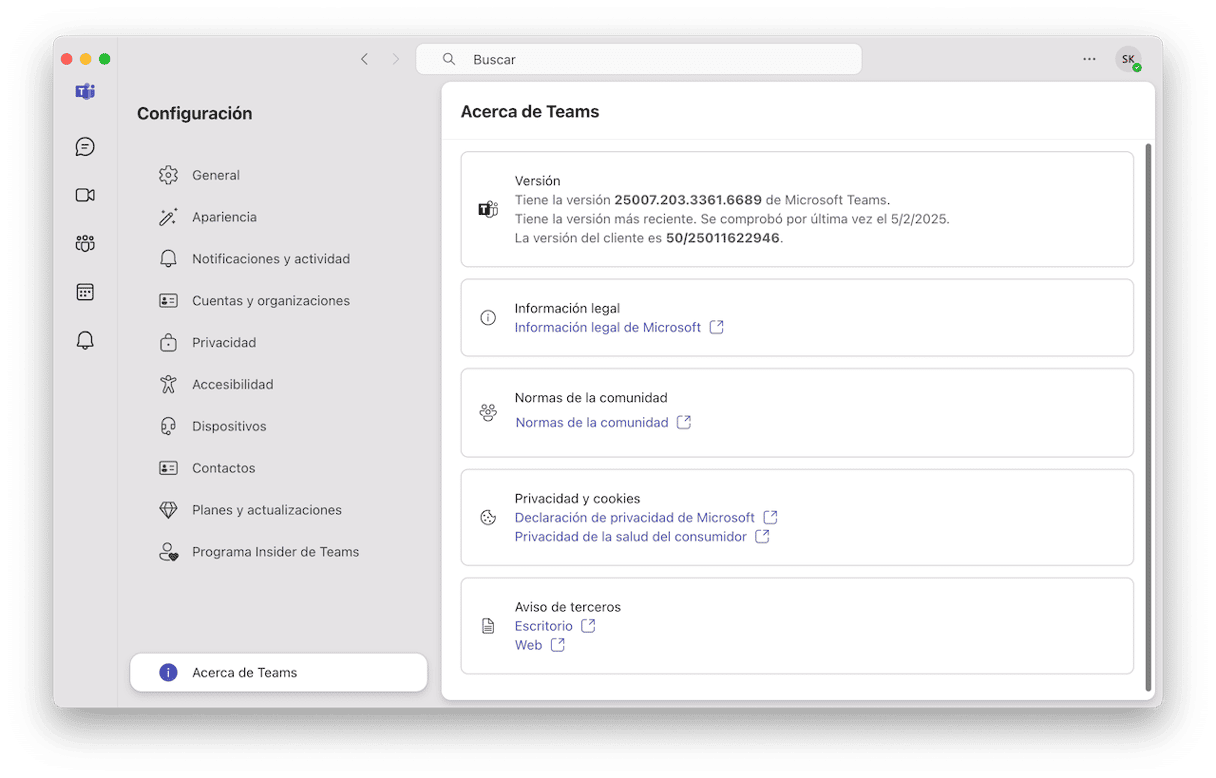Click the headset icon beside Dispositivos
This screenshot has width=1216, height=778.
168,427
